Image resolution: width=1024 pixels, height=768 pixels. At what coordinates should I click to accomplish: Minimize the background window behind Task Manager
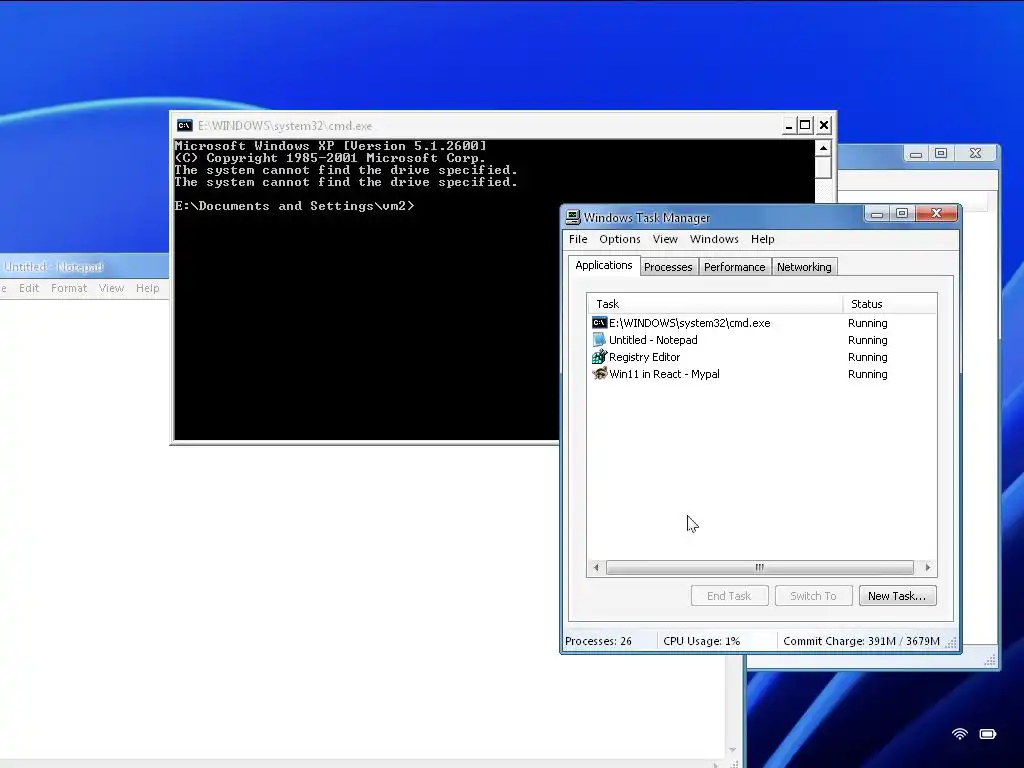(x=916, y=153)
